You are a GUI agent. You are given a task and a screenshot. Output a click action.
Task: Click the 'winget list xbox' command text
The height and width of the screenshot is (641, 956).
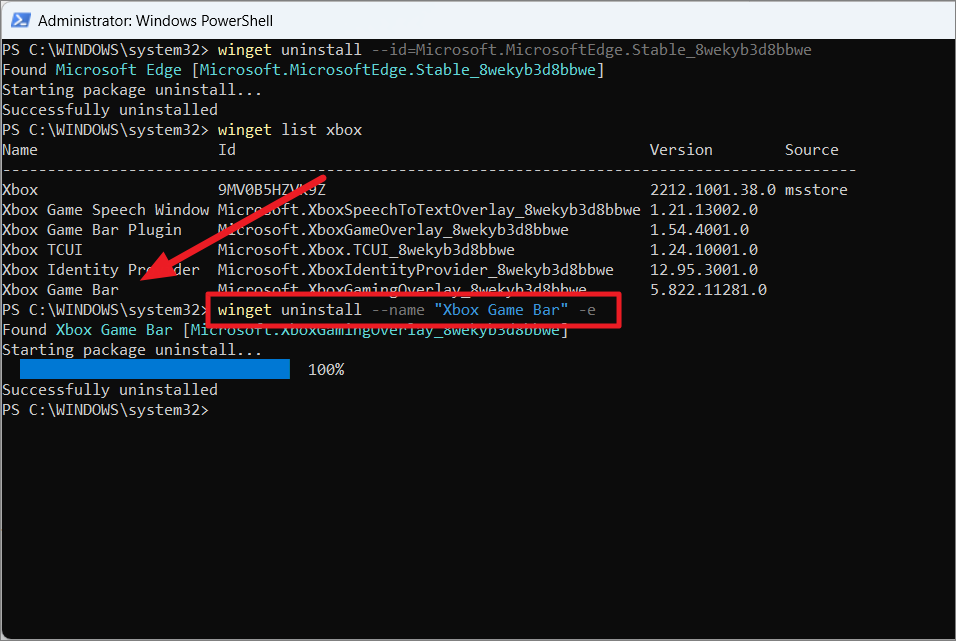(290, 130)
